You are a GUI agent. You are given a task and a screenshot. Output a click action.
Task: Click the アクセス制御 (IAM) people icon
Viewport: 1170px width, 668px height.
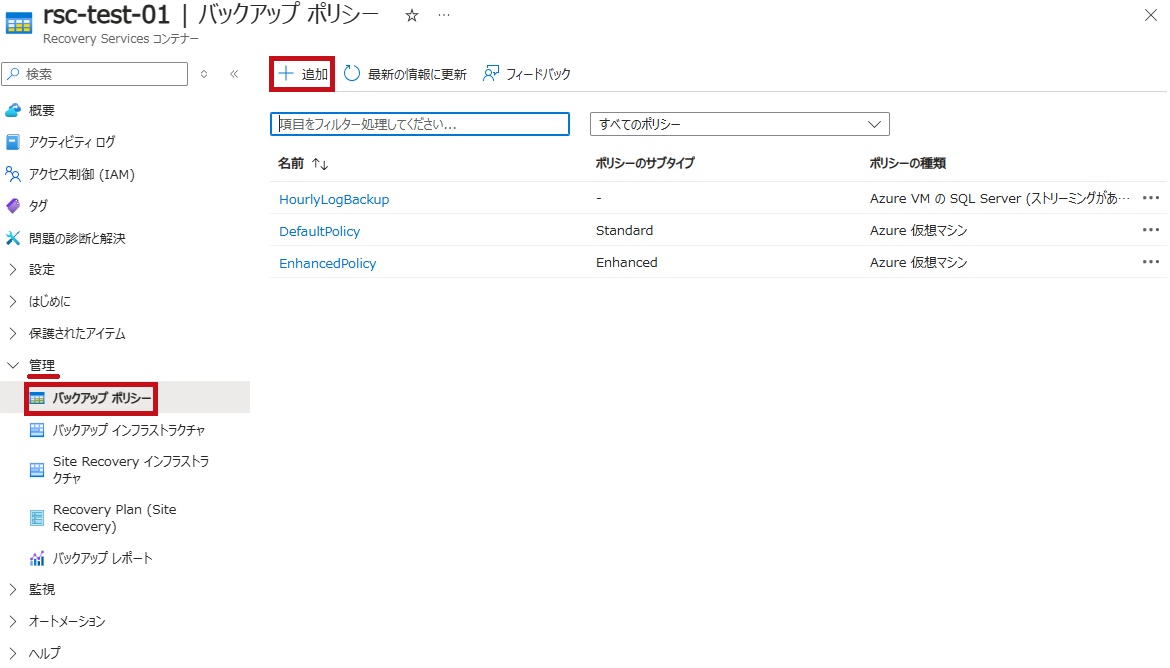click(13, 174)
